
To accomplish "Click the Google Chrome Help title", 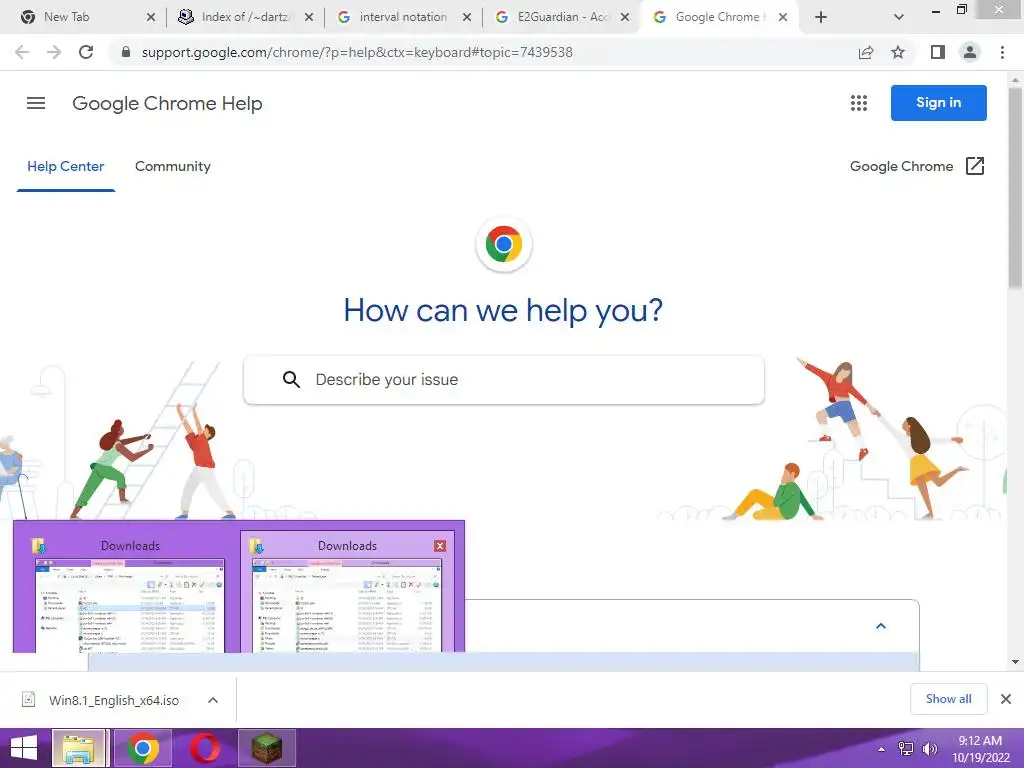I will point(167,103).
